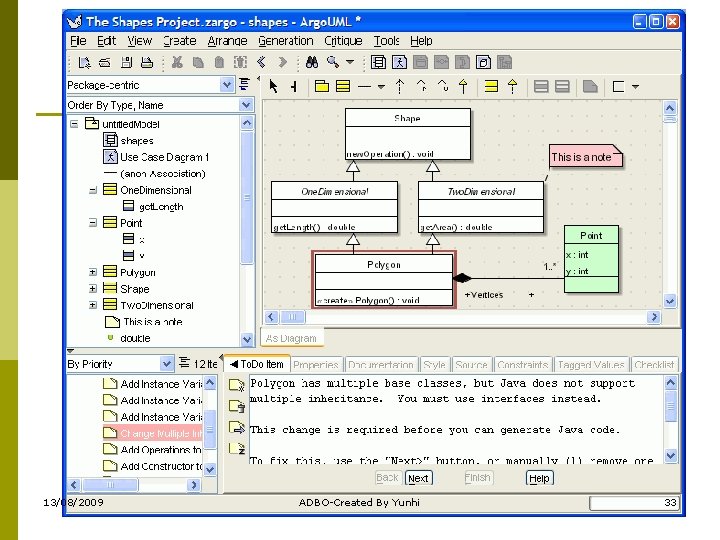Select the Use Case Diagram 1 tree item
Screen dimensions: 720x540
[x=156, y=157]
